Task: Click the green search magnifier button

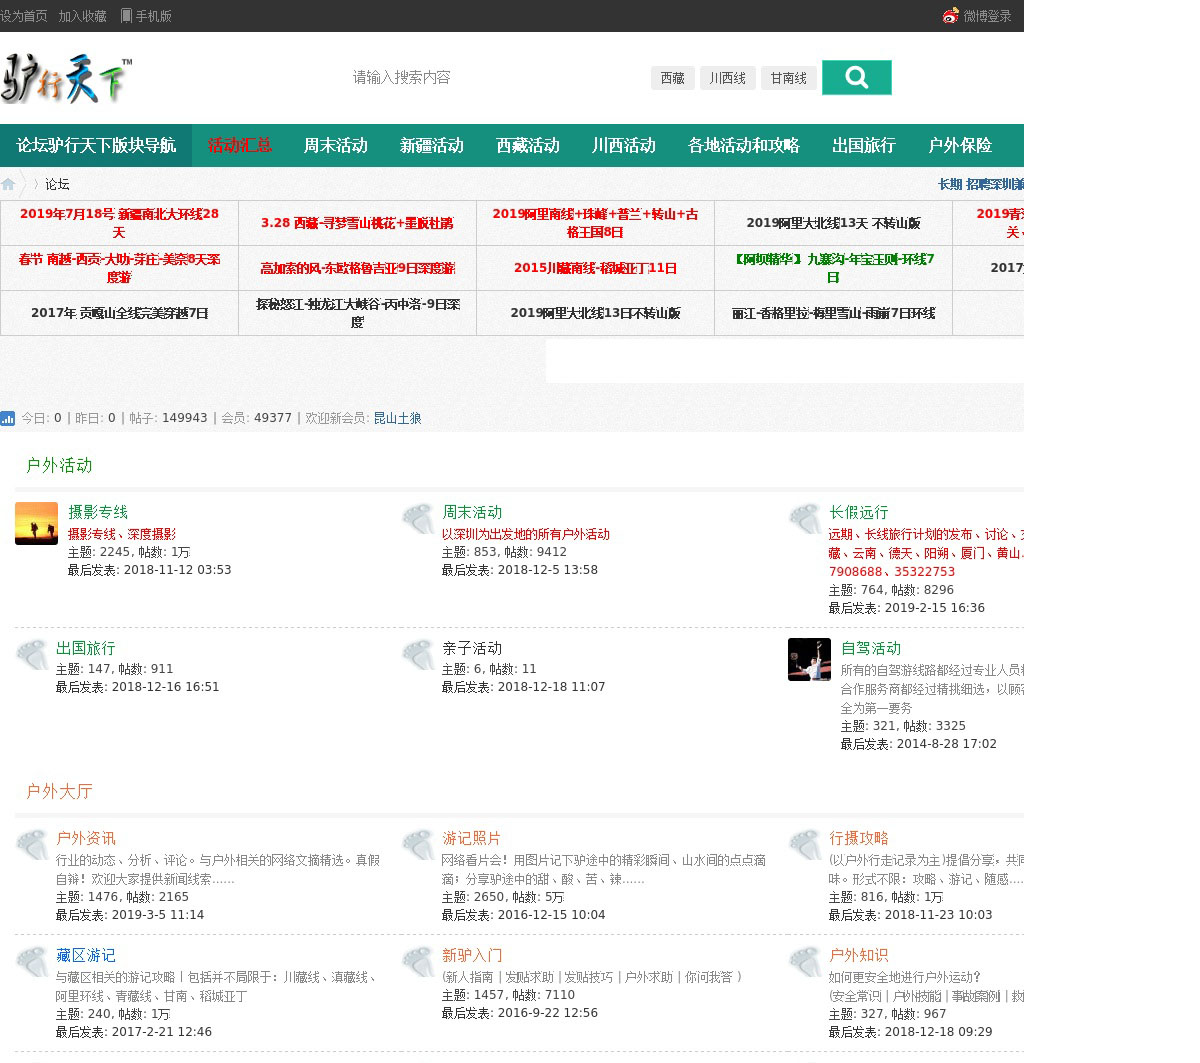Action: click(x=856, y=78)
